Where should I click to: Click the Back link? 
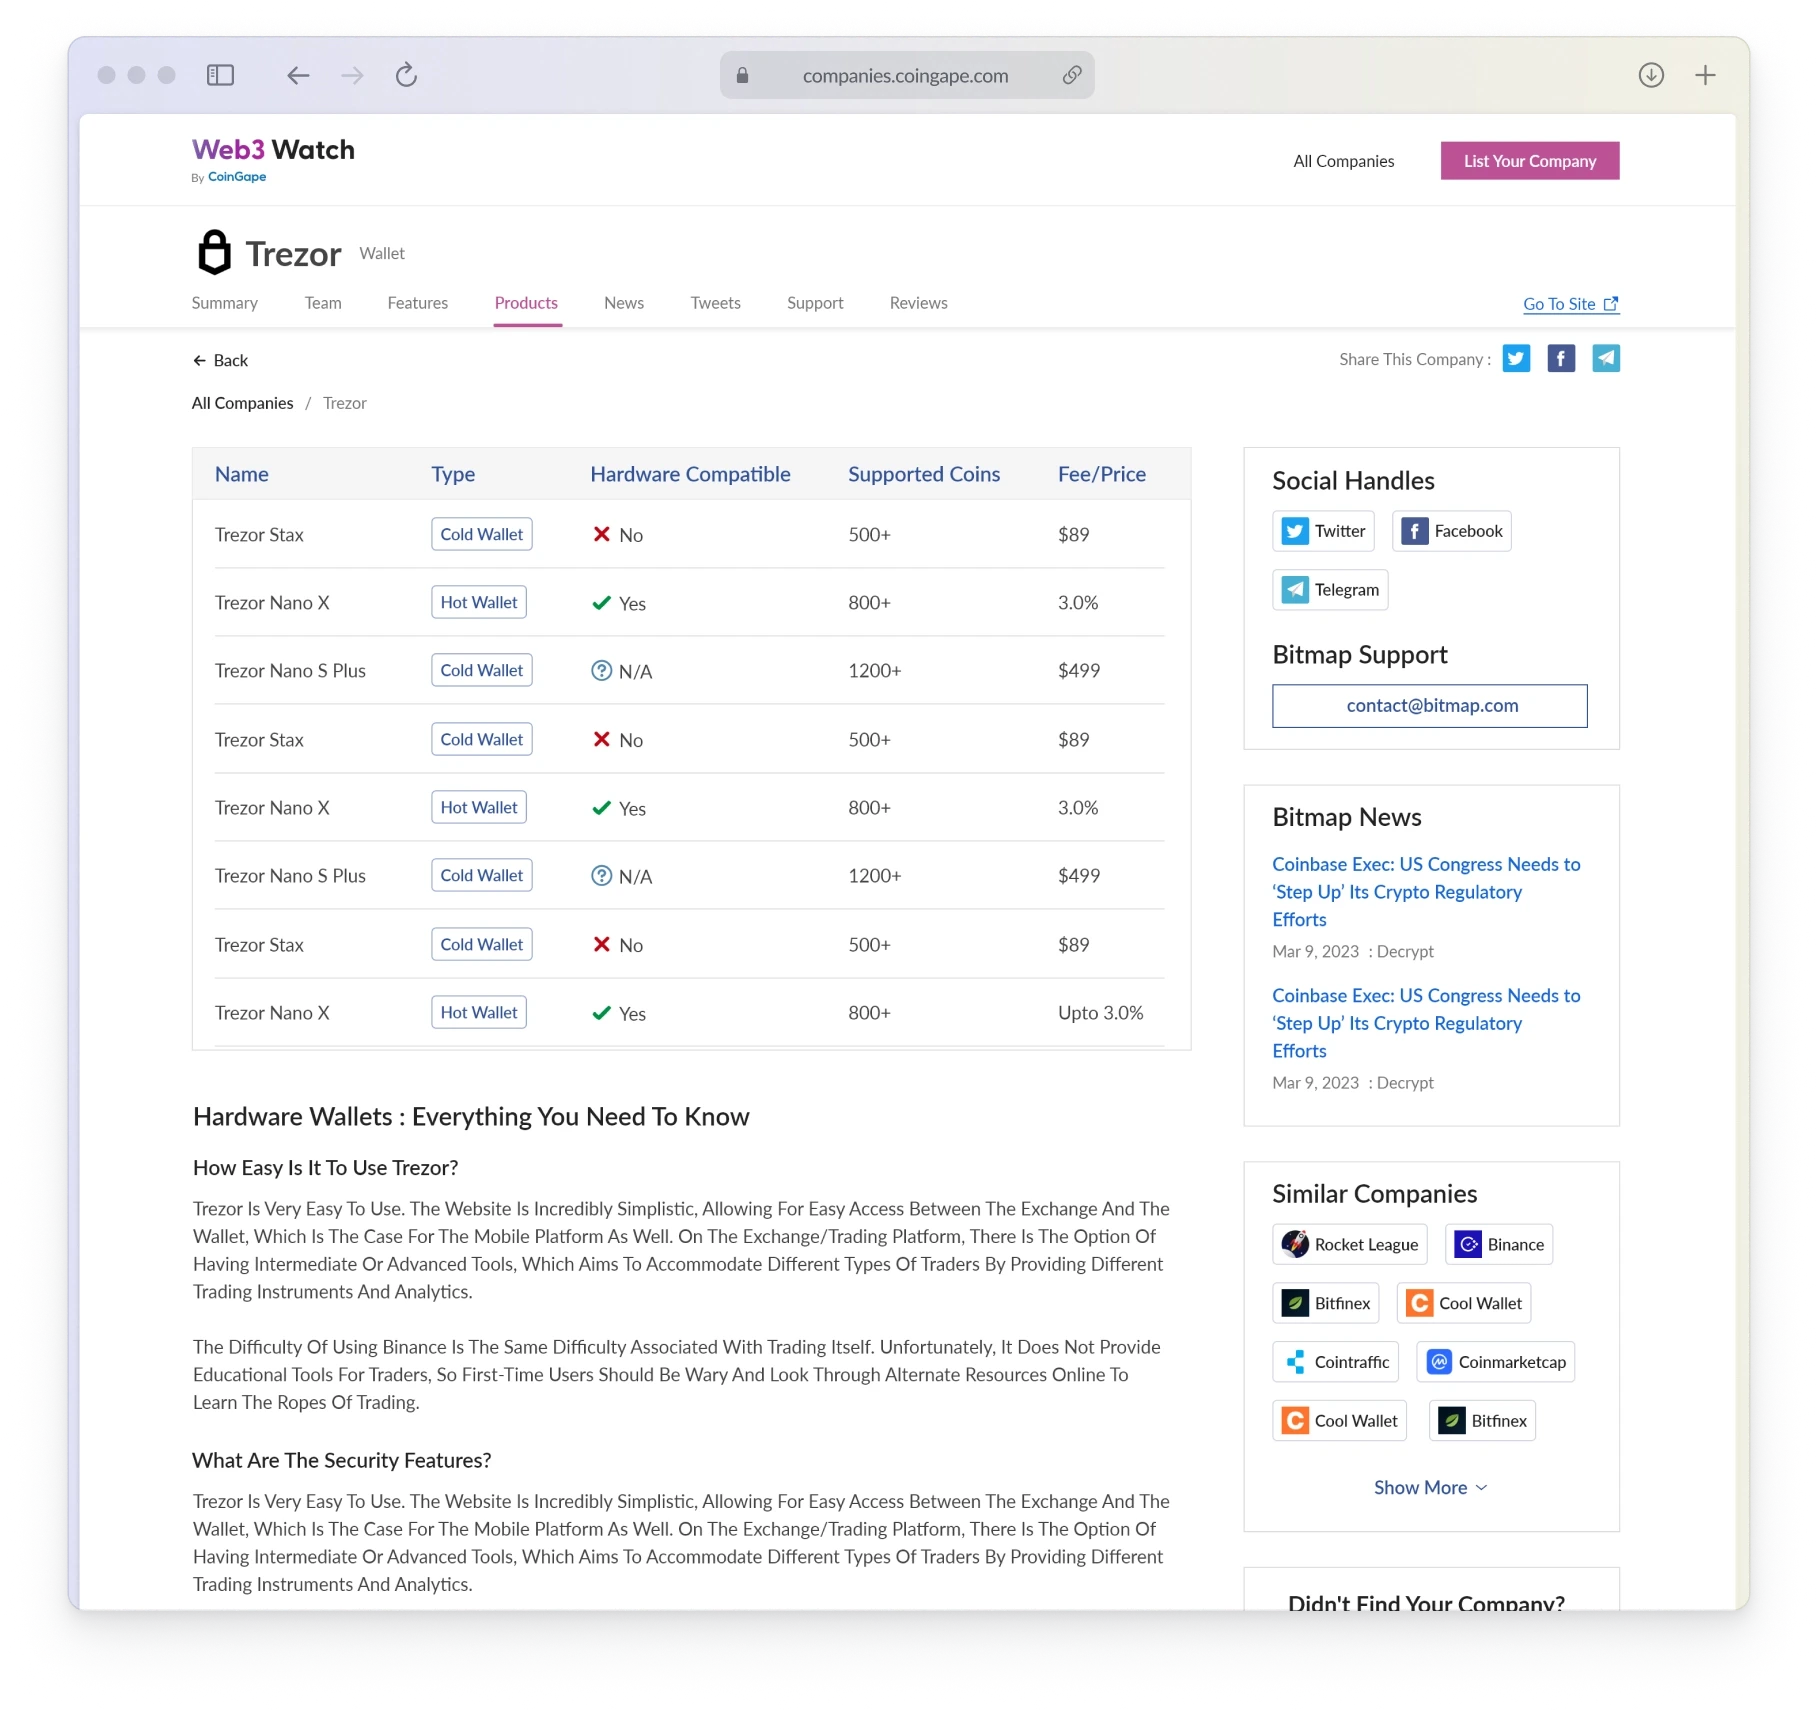(x=221, y=360)
